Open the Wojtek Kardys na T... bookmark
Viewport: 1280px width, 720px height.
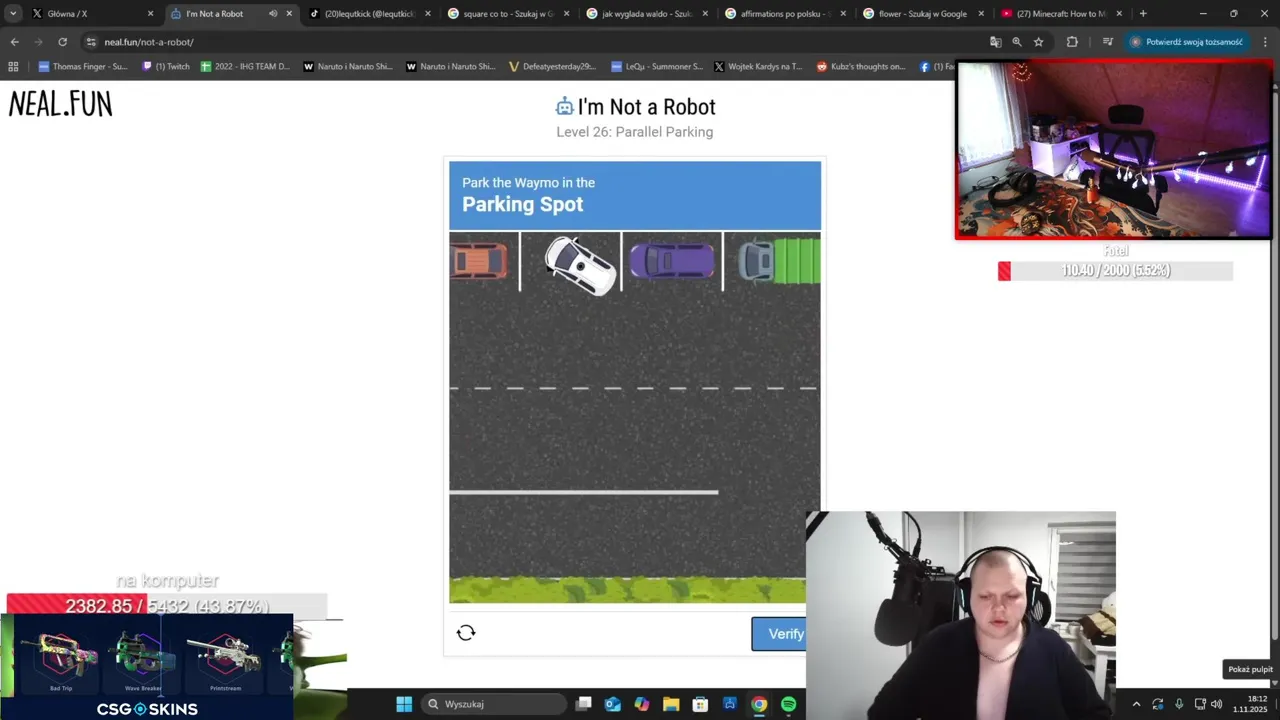(758, 67)
